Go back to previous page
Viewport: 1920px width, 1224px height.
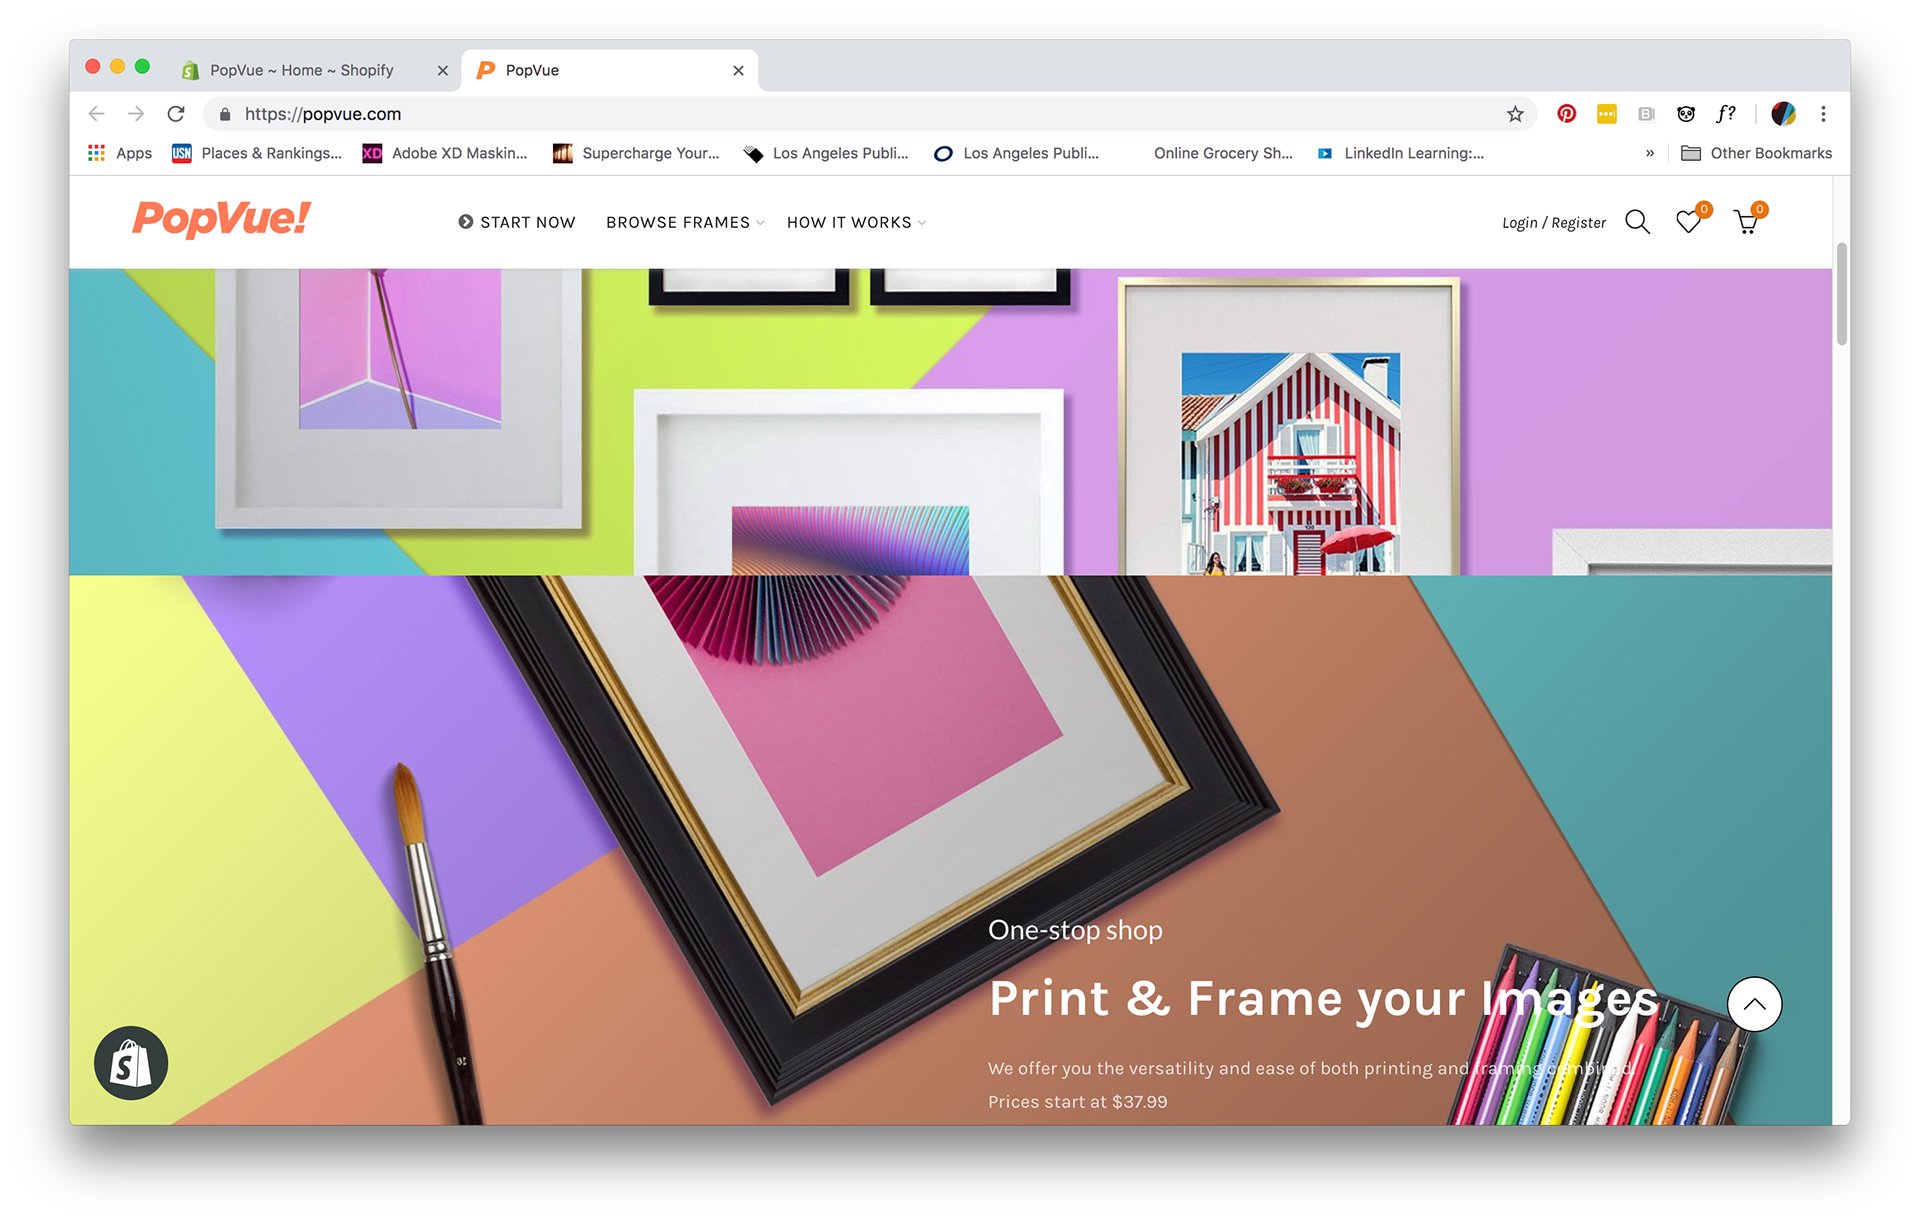tap(96, 114)
